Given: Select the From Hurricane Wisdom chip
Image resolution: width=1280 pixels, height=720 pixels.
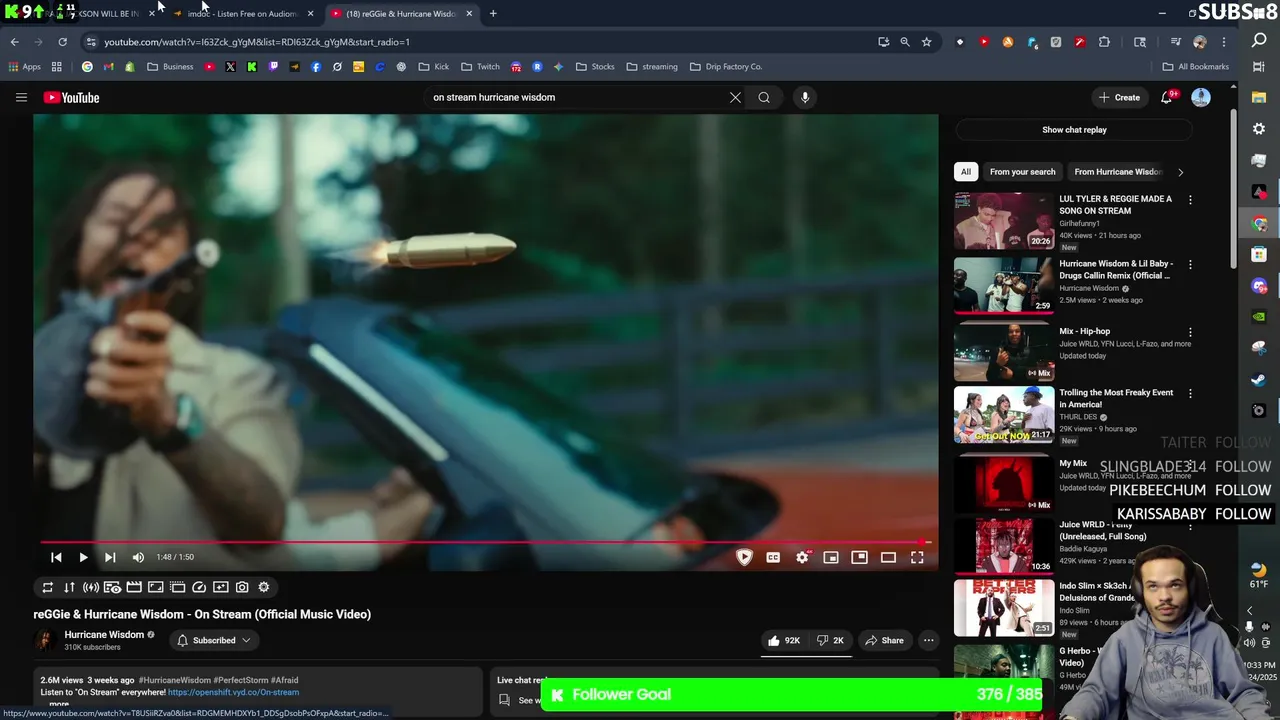Looking at the screenshot, I should pyautogui.click(x=1117, y=171).
